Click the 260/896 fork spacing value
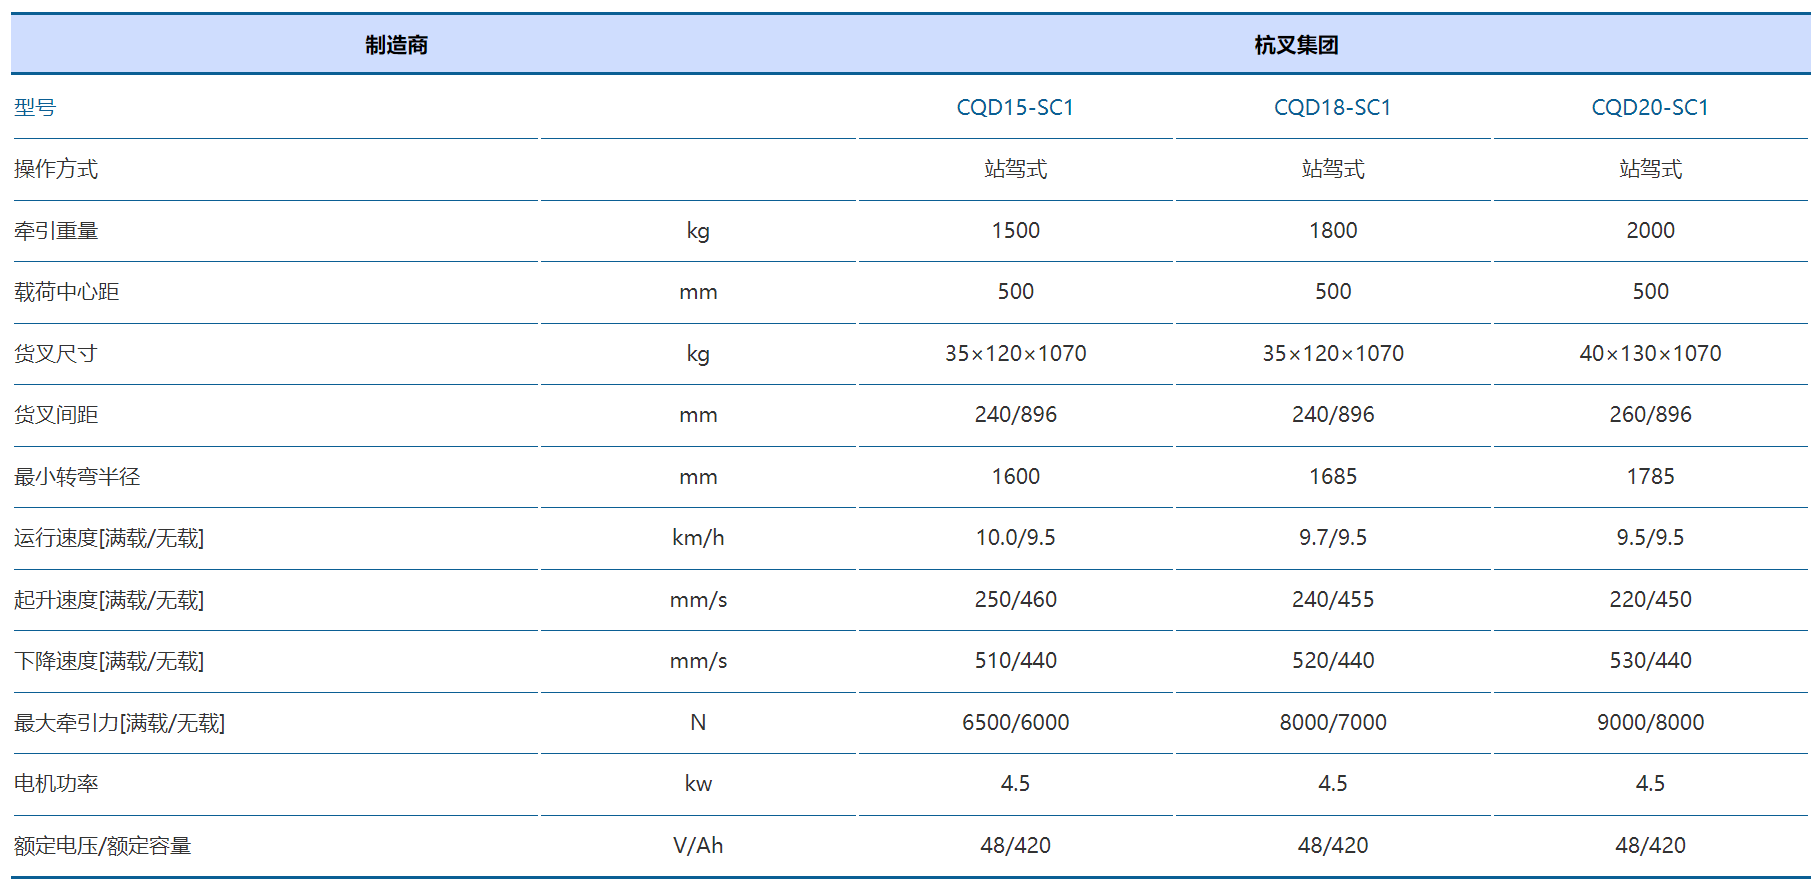 [1650, 415]
